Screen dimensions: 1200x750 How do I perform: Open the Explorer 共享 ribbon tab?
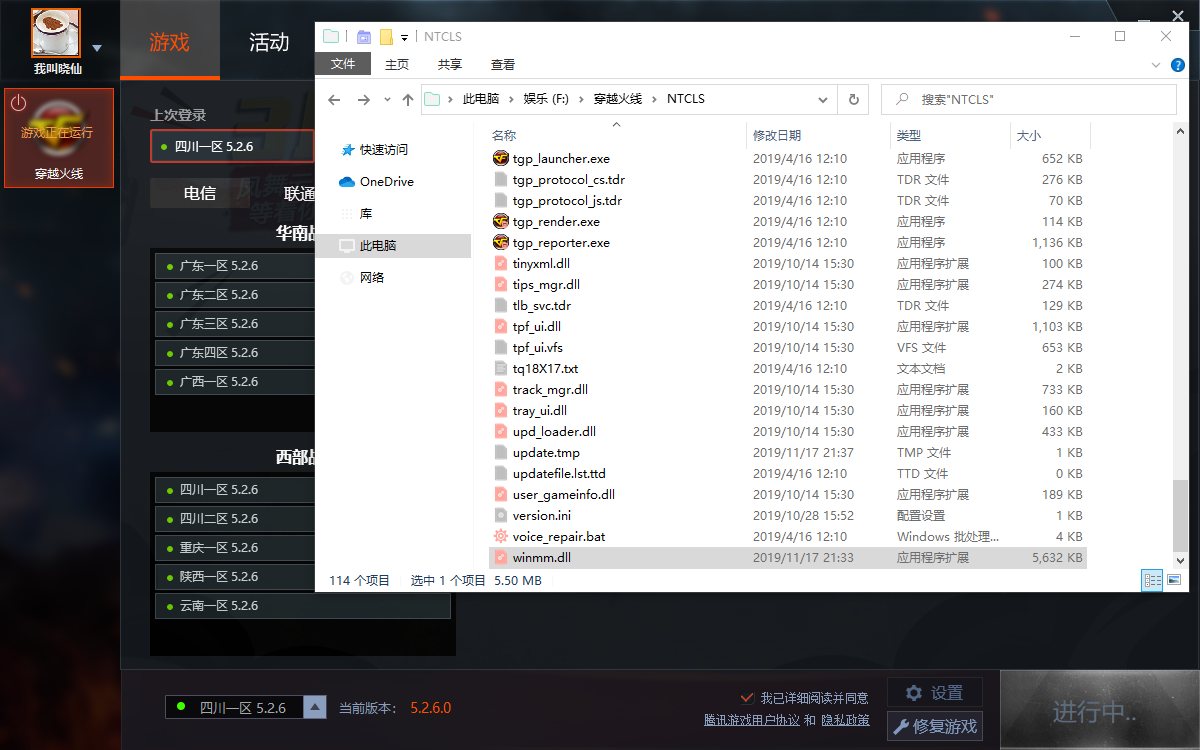[x=450, y=64]
